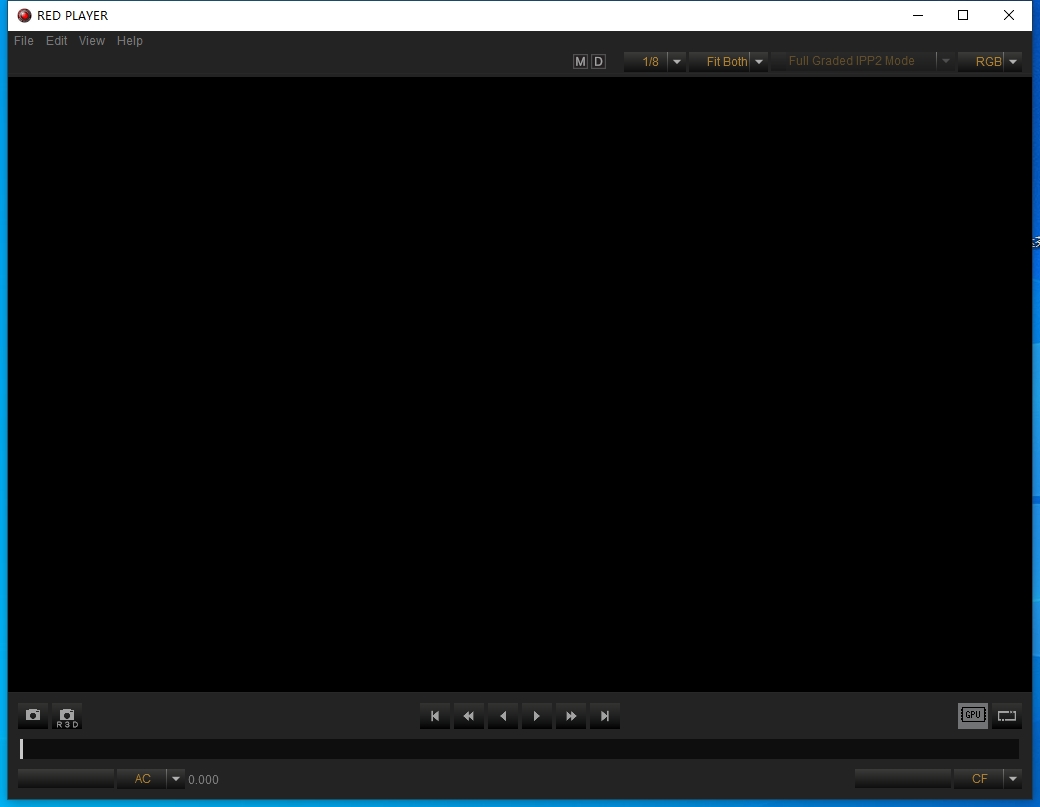Toggle the memory chip icon button
This screenshot has height=807, width=1040.
click(x=1007, y=715)
